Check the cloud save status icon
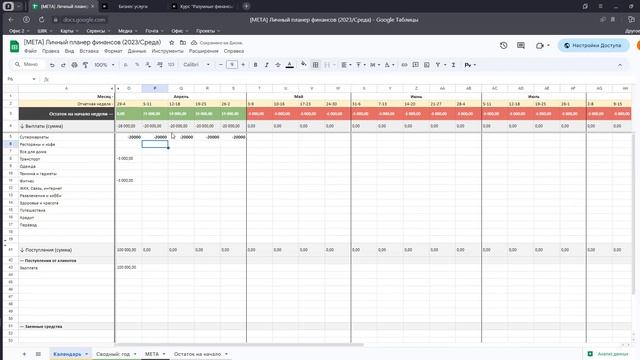The image size is (640, 360). pos(194,42)
